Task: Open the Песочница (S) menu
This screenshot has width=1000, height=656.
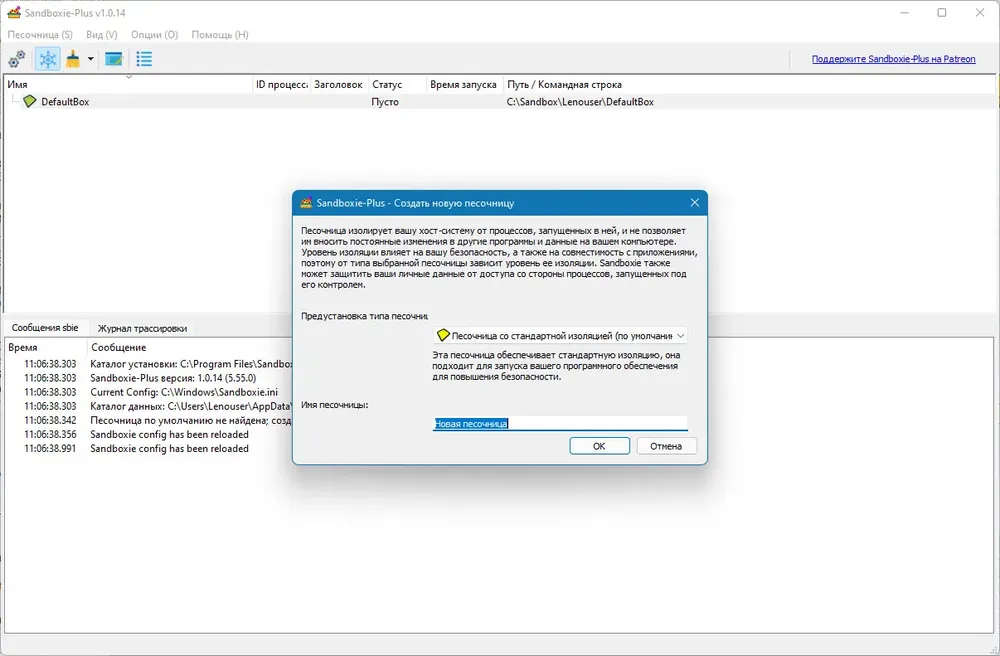Action: click(40, 34)
